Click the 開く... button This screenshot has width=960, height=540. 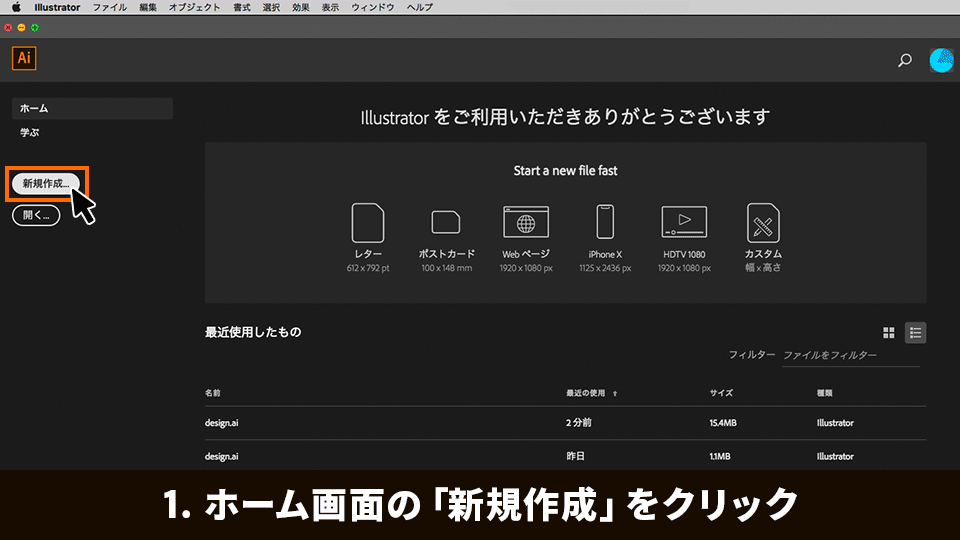point(36,216)
